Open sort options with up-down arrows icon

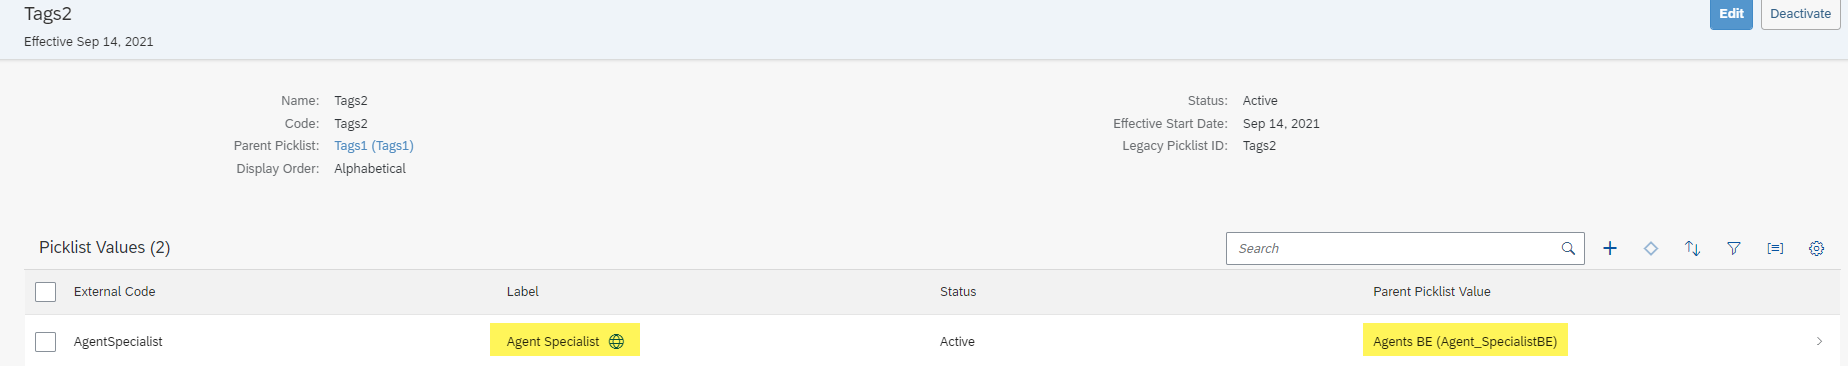click(x=1692, y=248)
